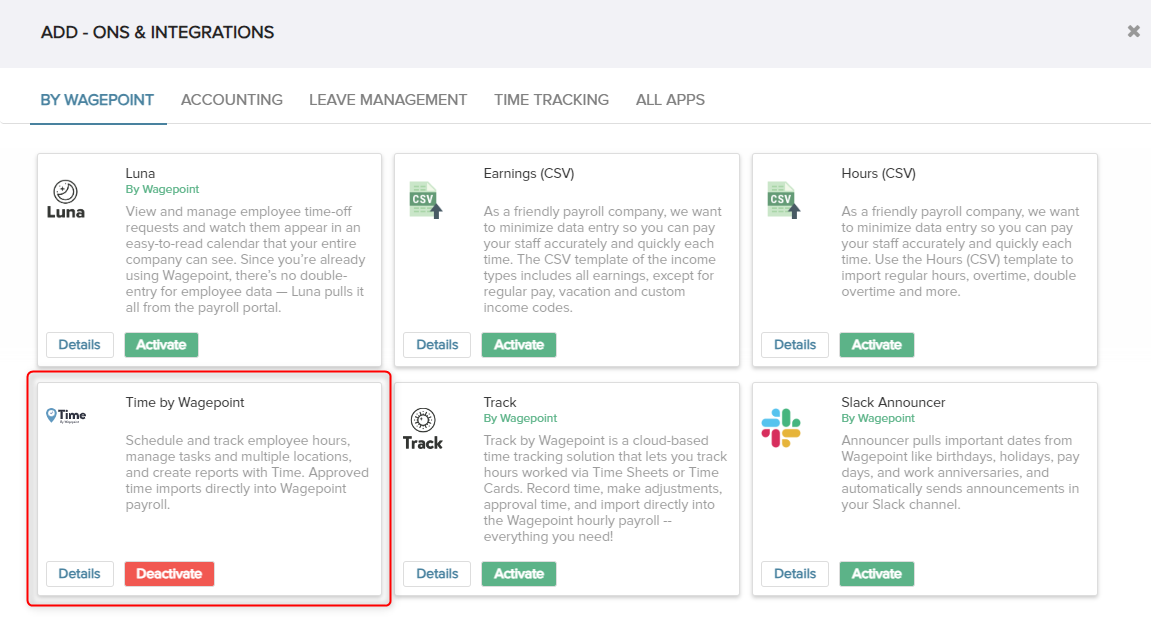View Details for Hours (CSV)
Image resolution: width=1151 pixels, height=622 pixels.
794,344
